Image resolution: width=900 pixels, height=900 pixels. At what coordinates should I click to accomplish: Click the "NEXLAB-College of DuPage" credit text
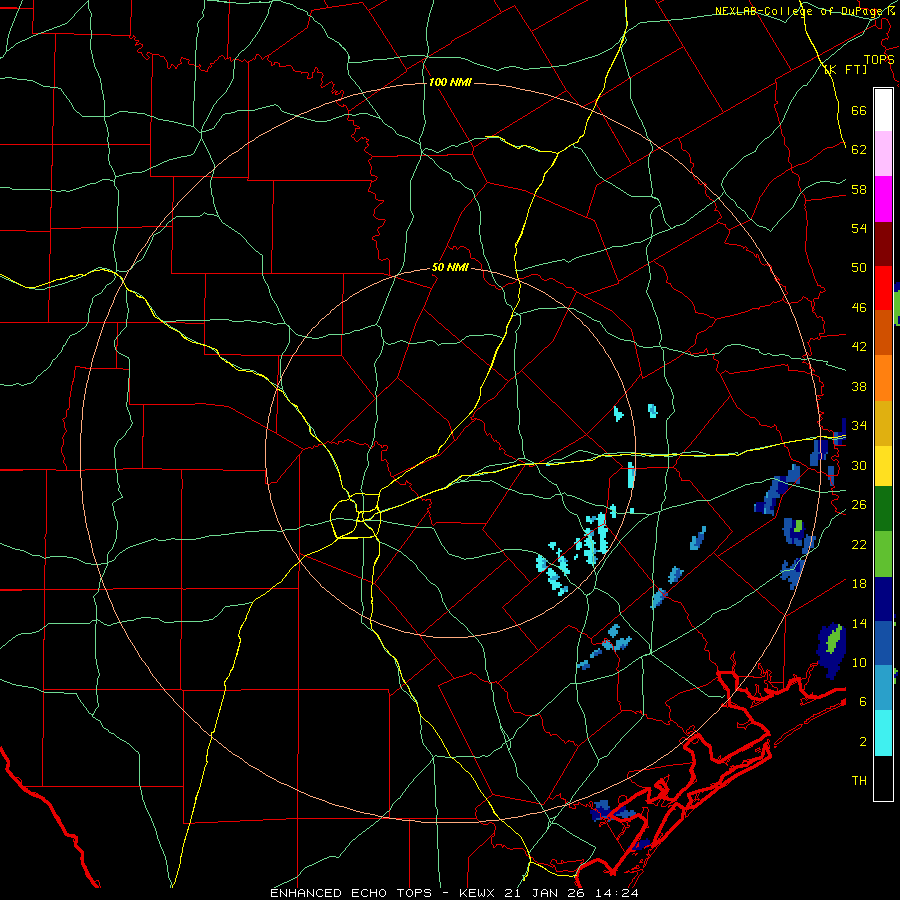click(x=798, y=11)
